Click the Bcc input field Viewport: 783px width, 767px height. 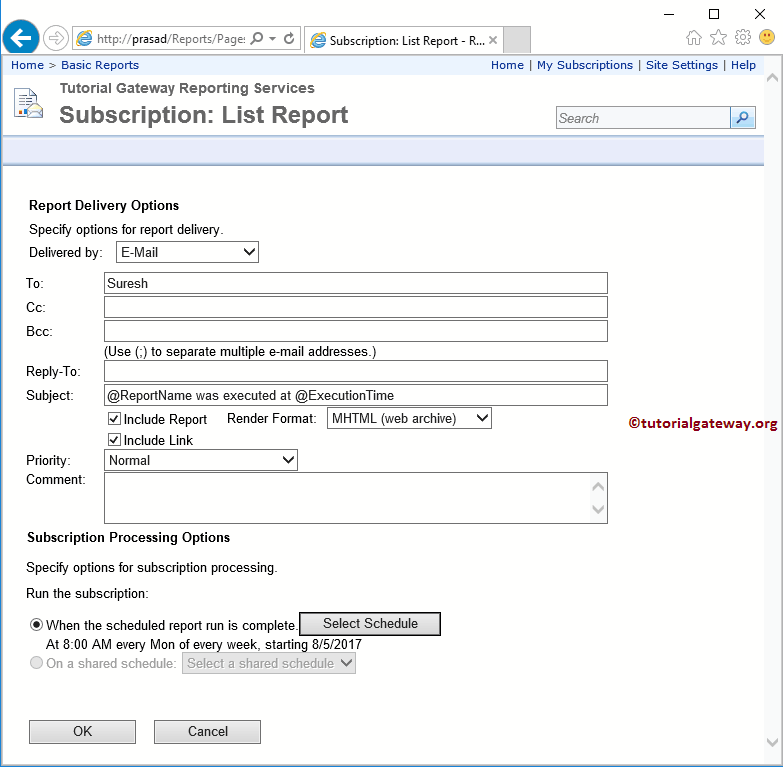(356, 331)
